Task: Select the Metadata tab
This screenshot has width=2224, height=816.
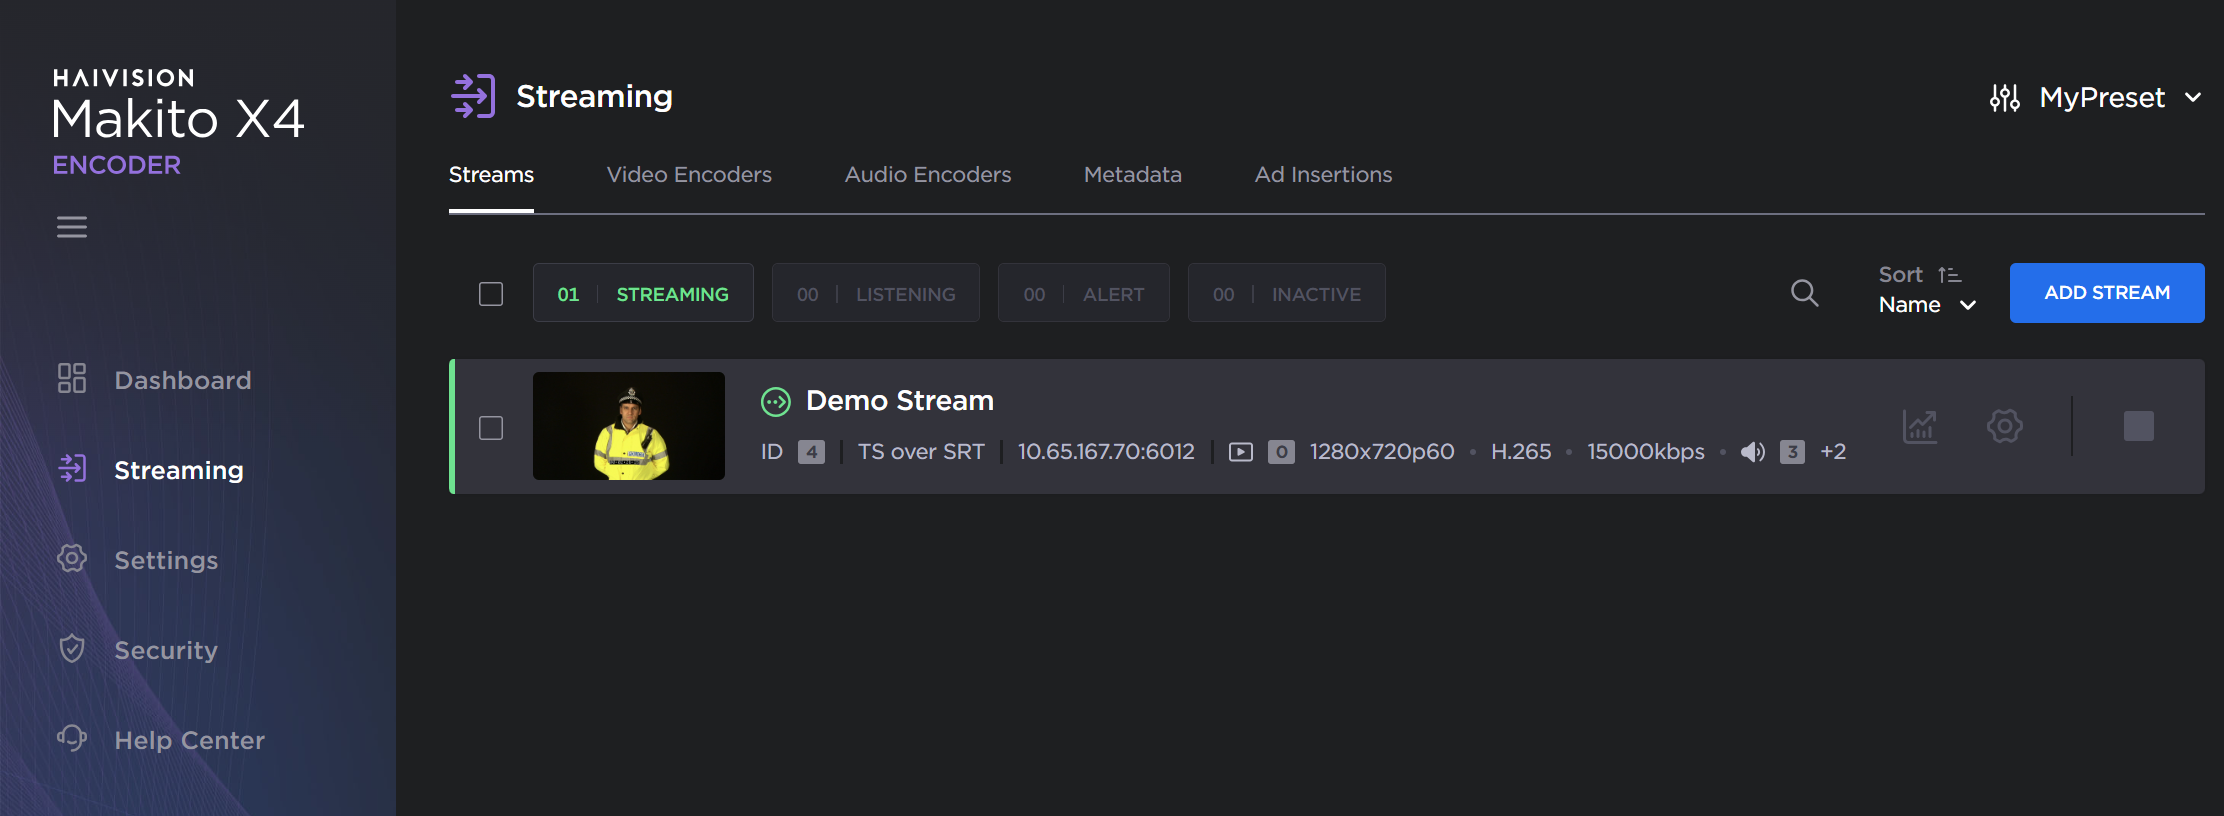Action: coord(1133,175)
